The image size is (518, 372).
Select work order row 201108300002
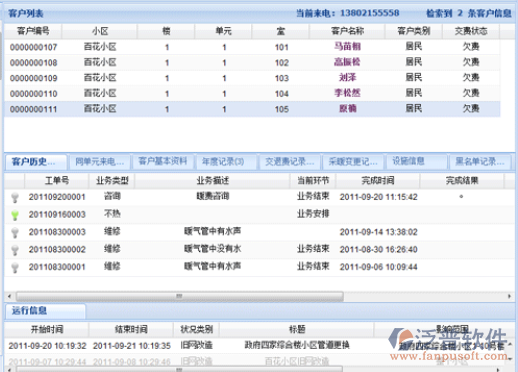pyautogui.click(x=259, y=250)
